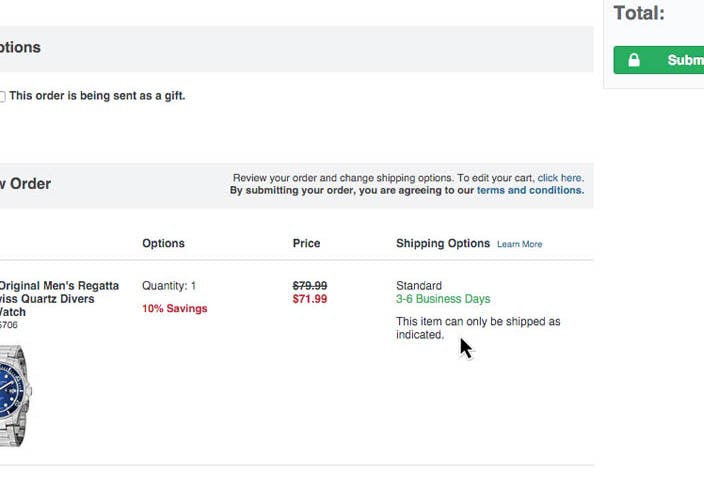Click the Options column header

pyautogui.click(x=163, y=243)
